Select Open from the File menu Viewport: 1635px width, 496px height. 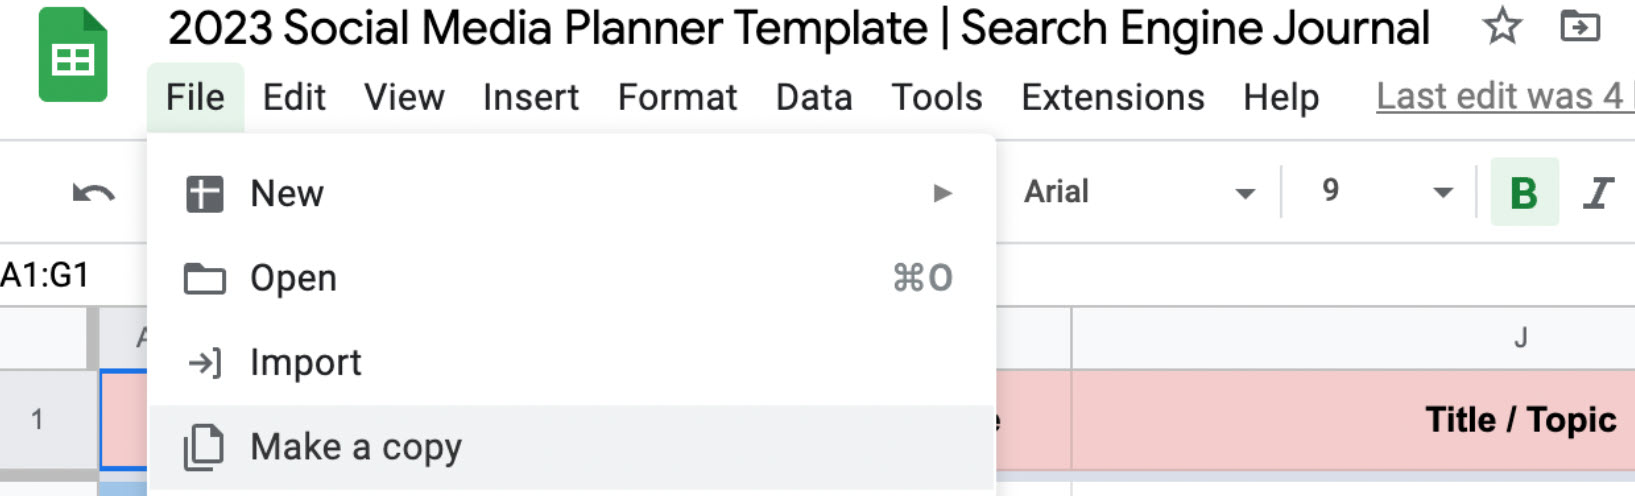click(x=571, y=278)
